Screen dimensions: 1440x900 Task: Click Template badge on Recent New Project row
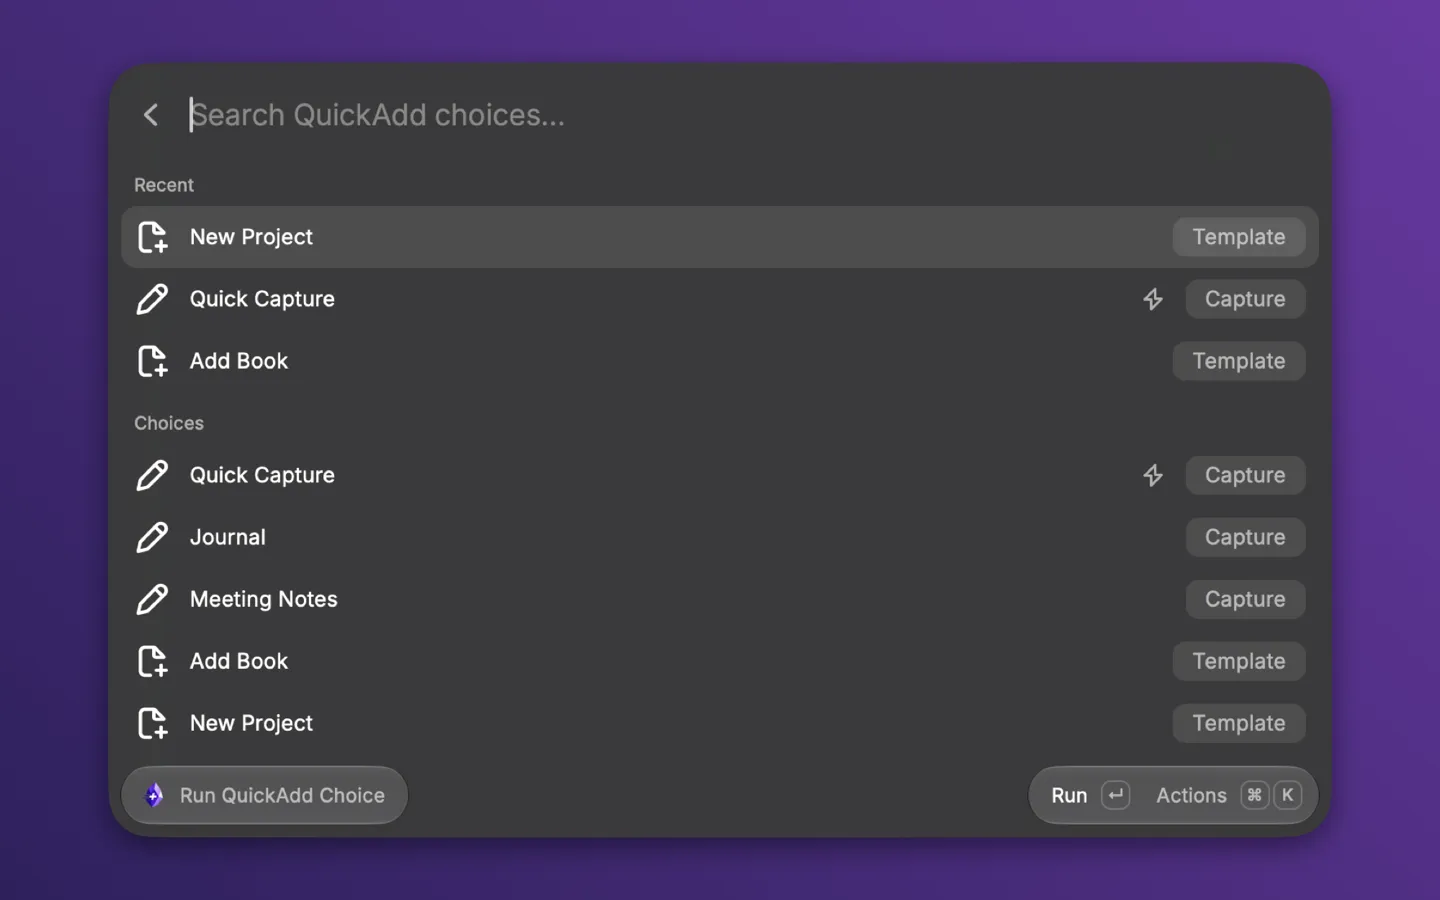[1238, 237]
